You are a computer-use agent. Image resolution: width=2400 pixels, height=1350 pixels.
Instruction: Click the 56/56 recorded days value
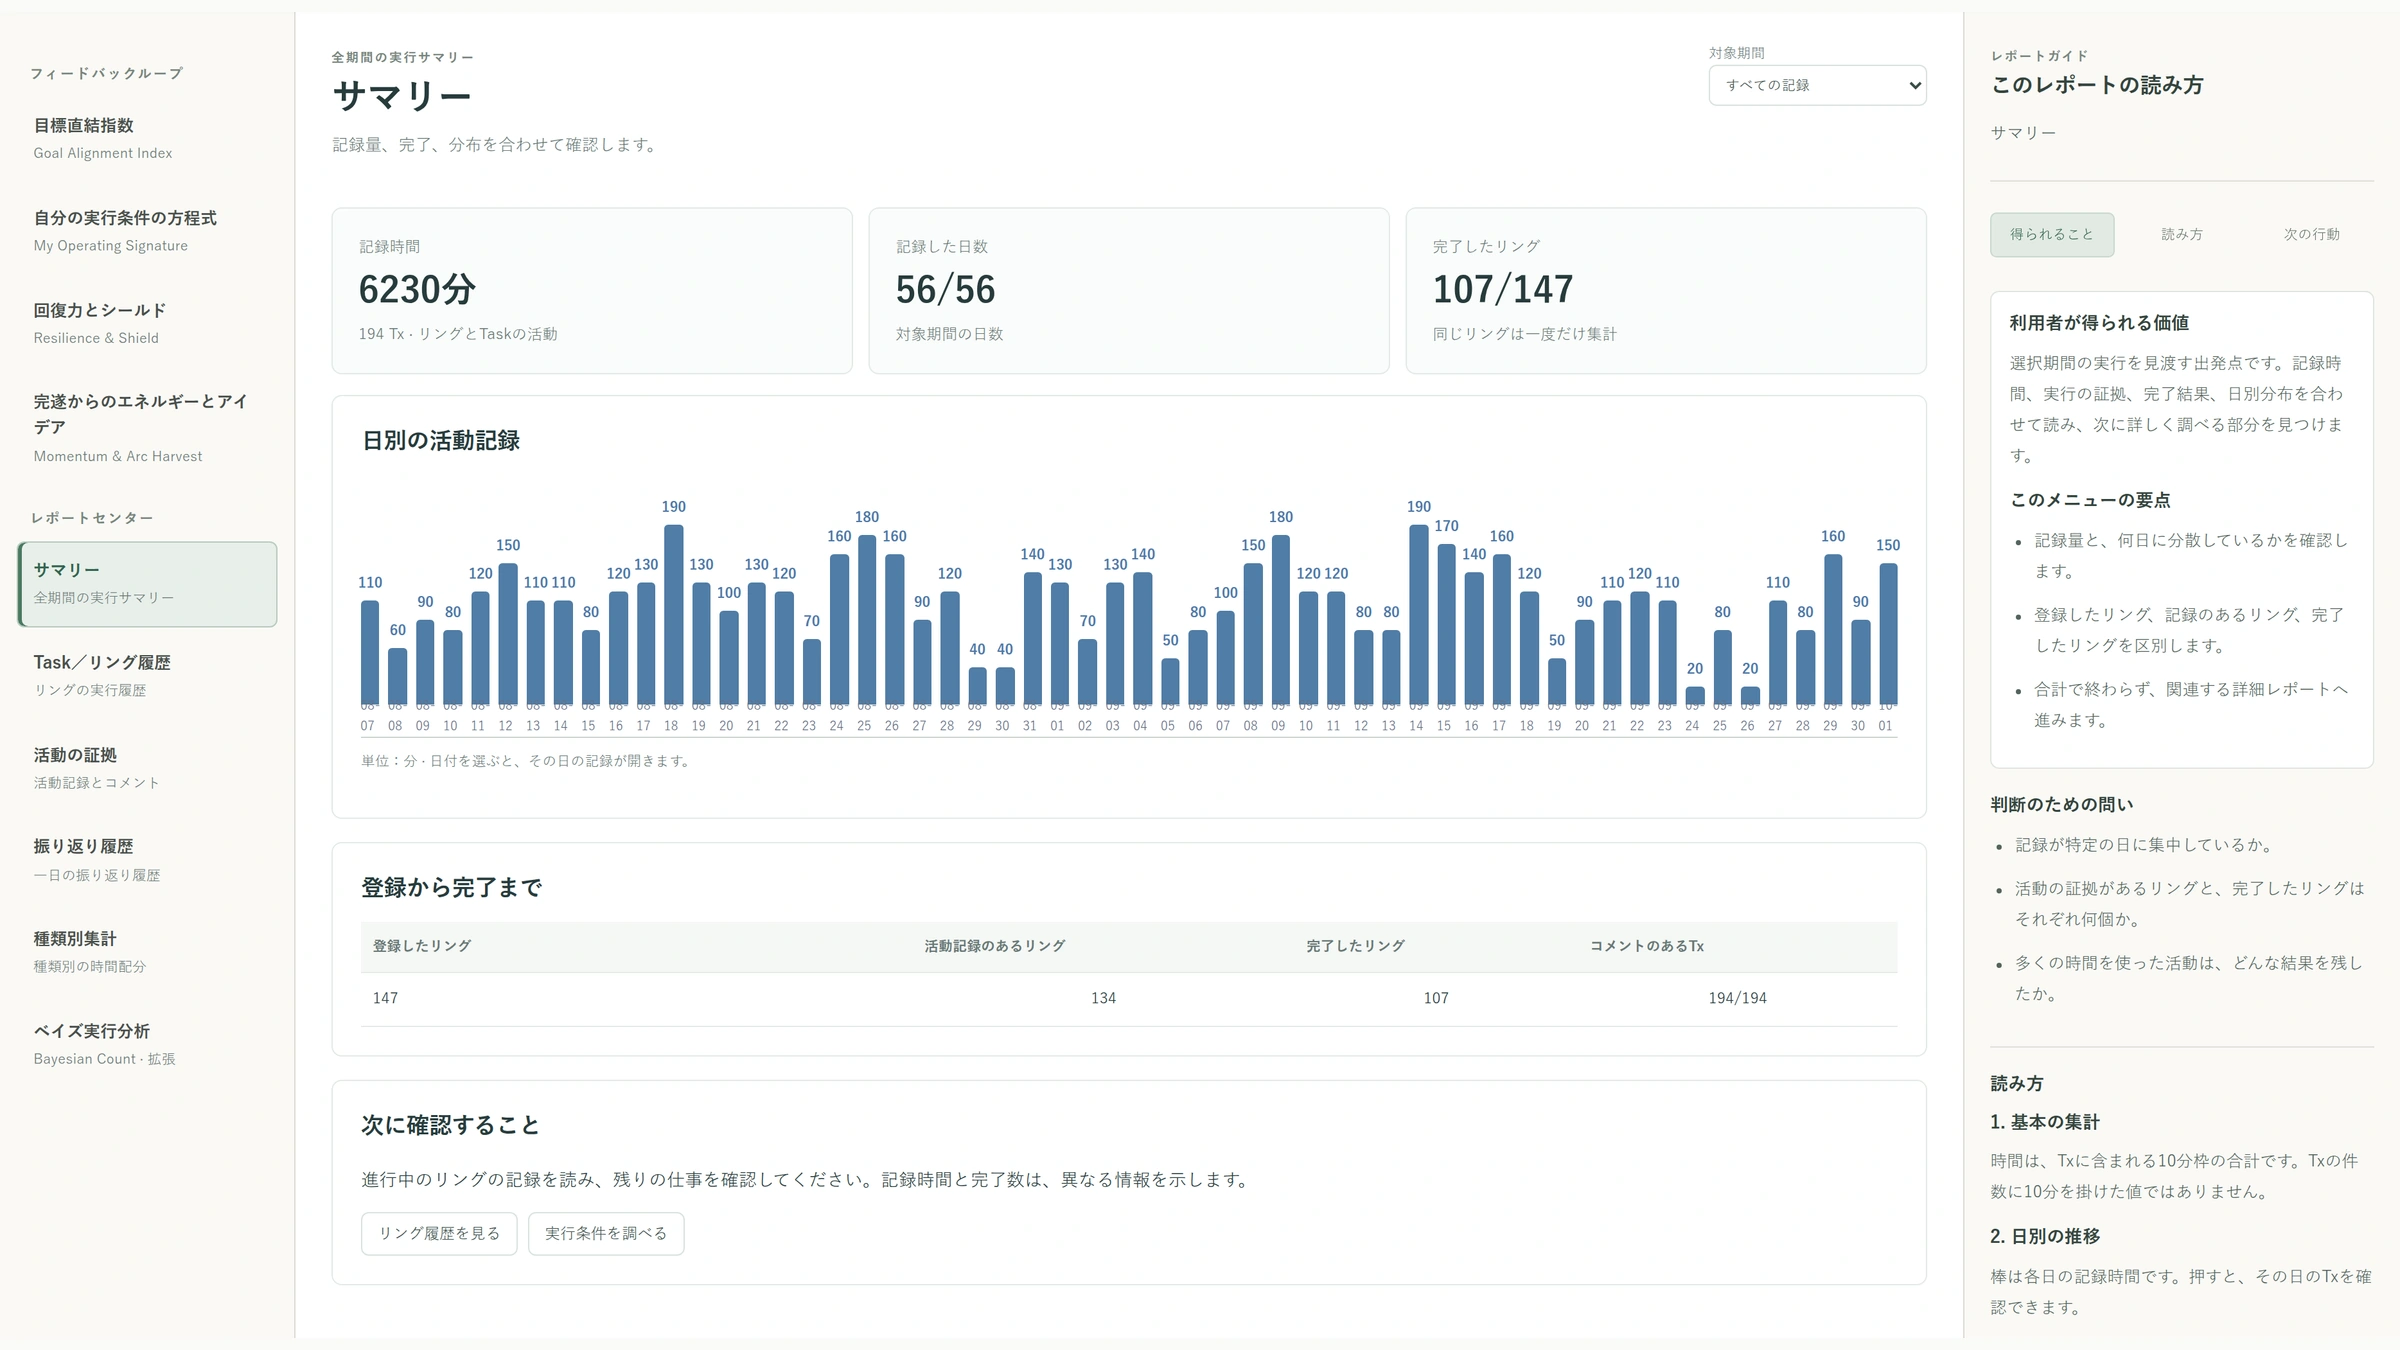[946, 290]
